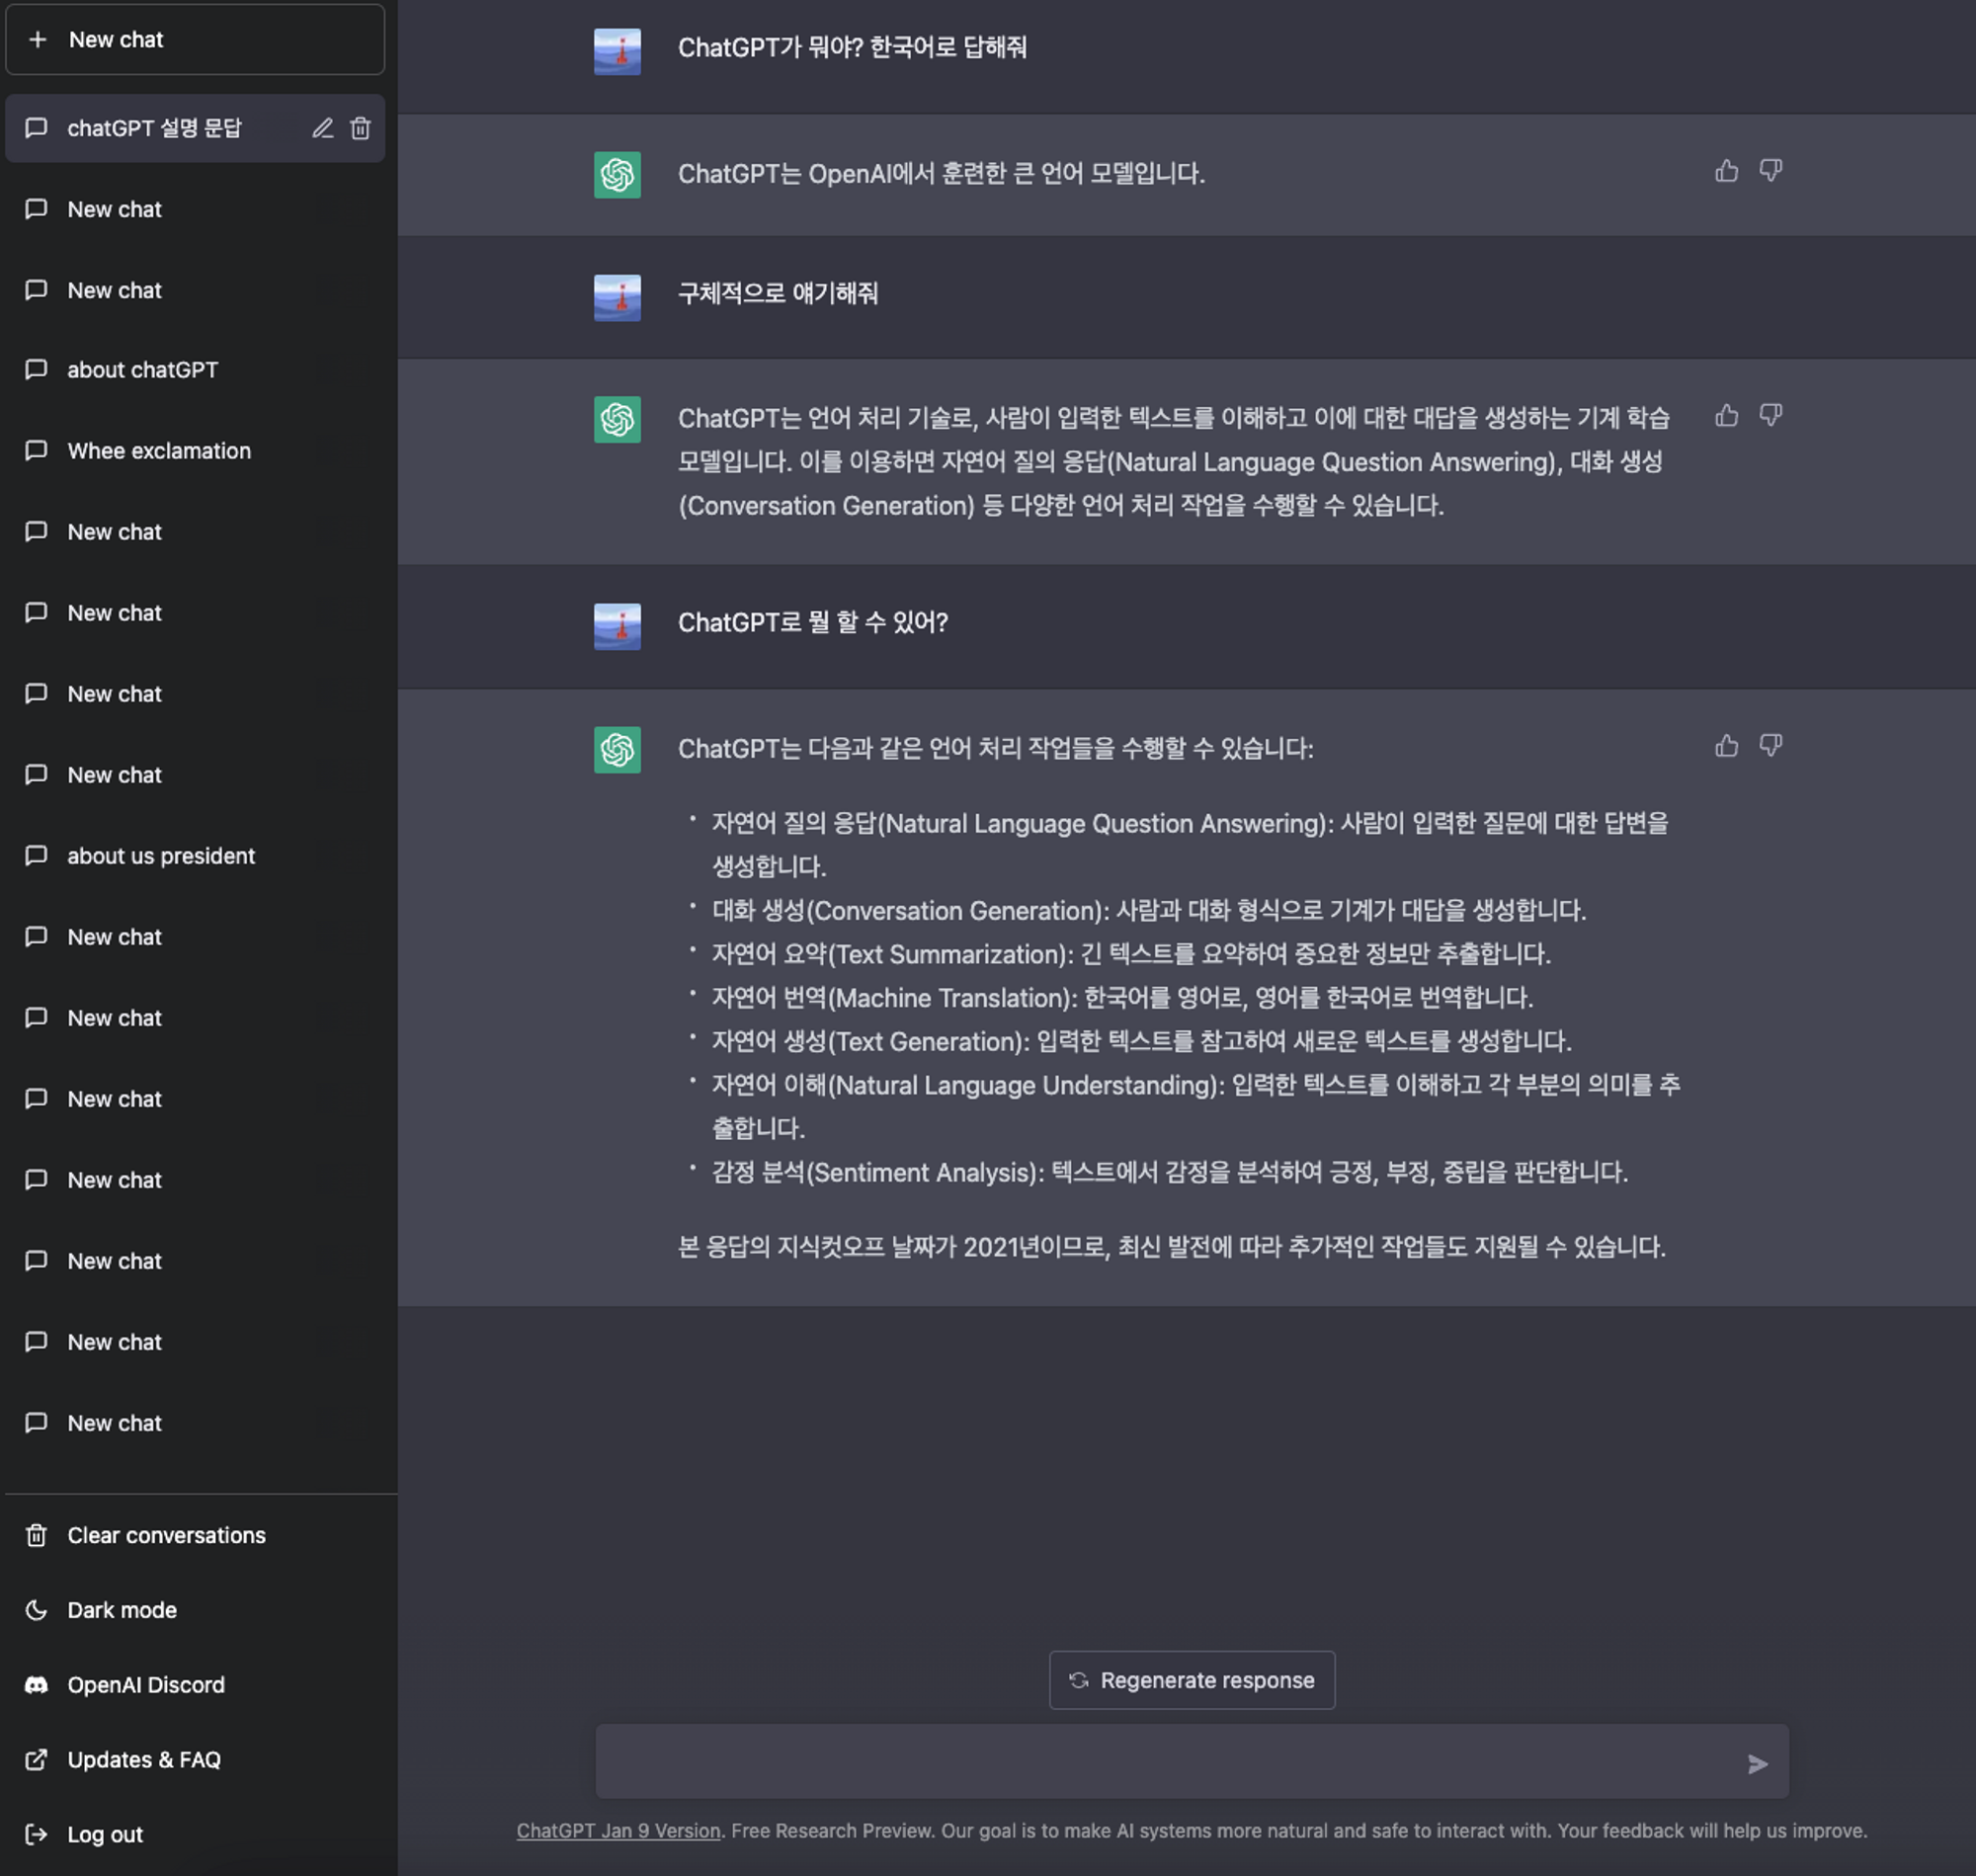
Task: Click Log out in sidebar
Action: click(104, 1835)
